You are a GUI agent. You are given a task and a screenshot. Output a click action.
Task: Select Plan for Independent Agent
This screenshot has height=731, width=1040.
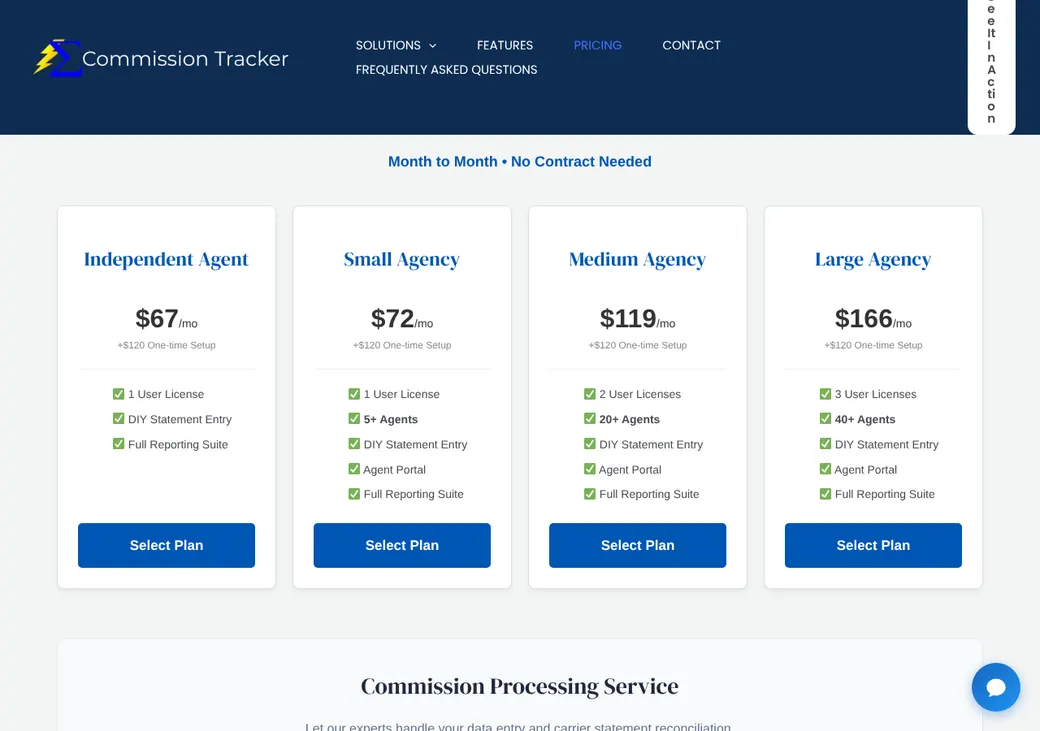(x=166, y=545)
